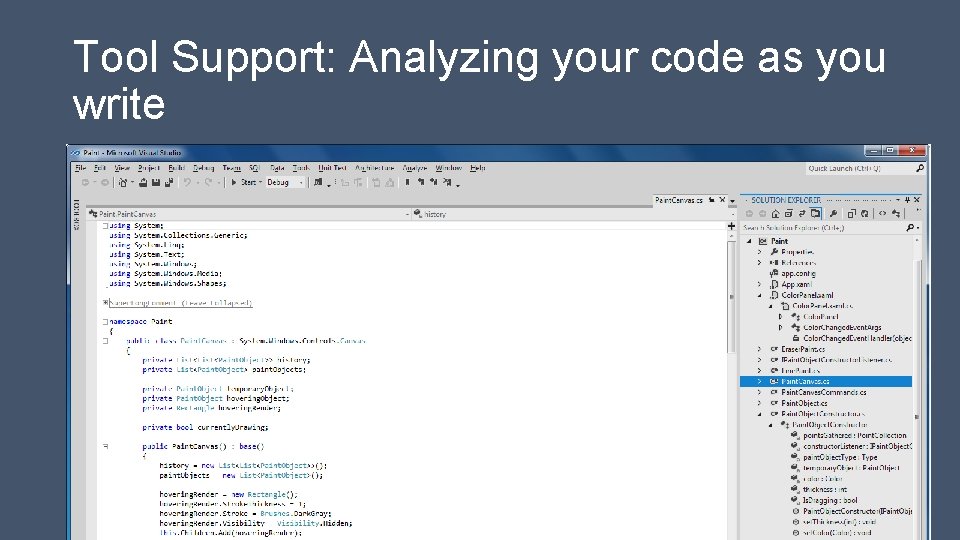
Task: Click the Undo toolbar icon
Action: point(187,182)
